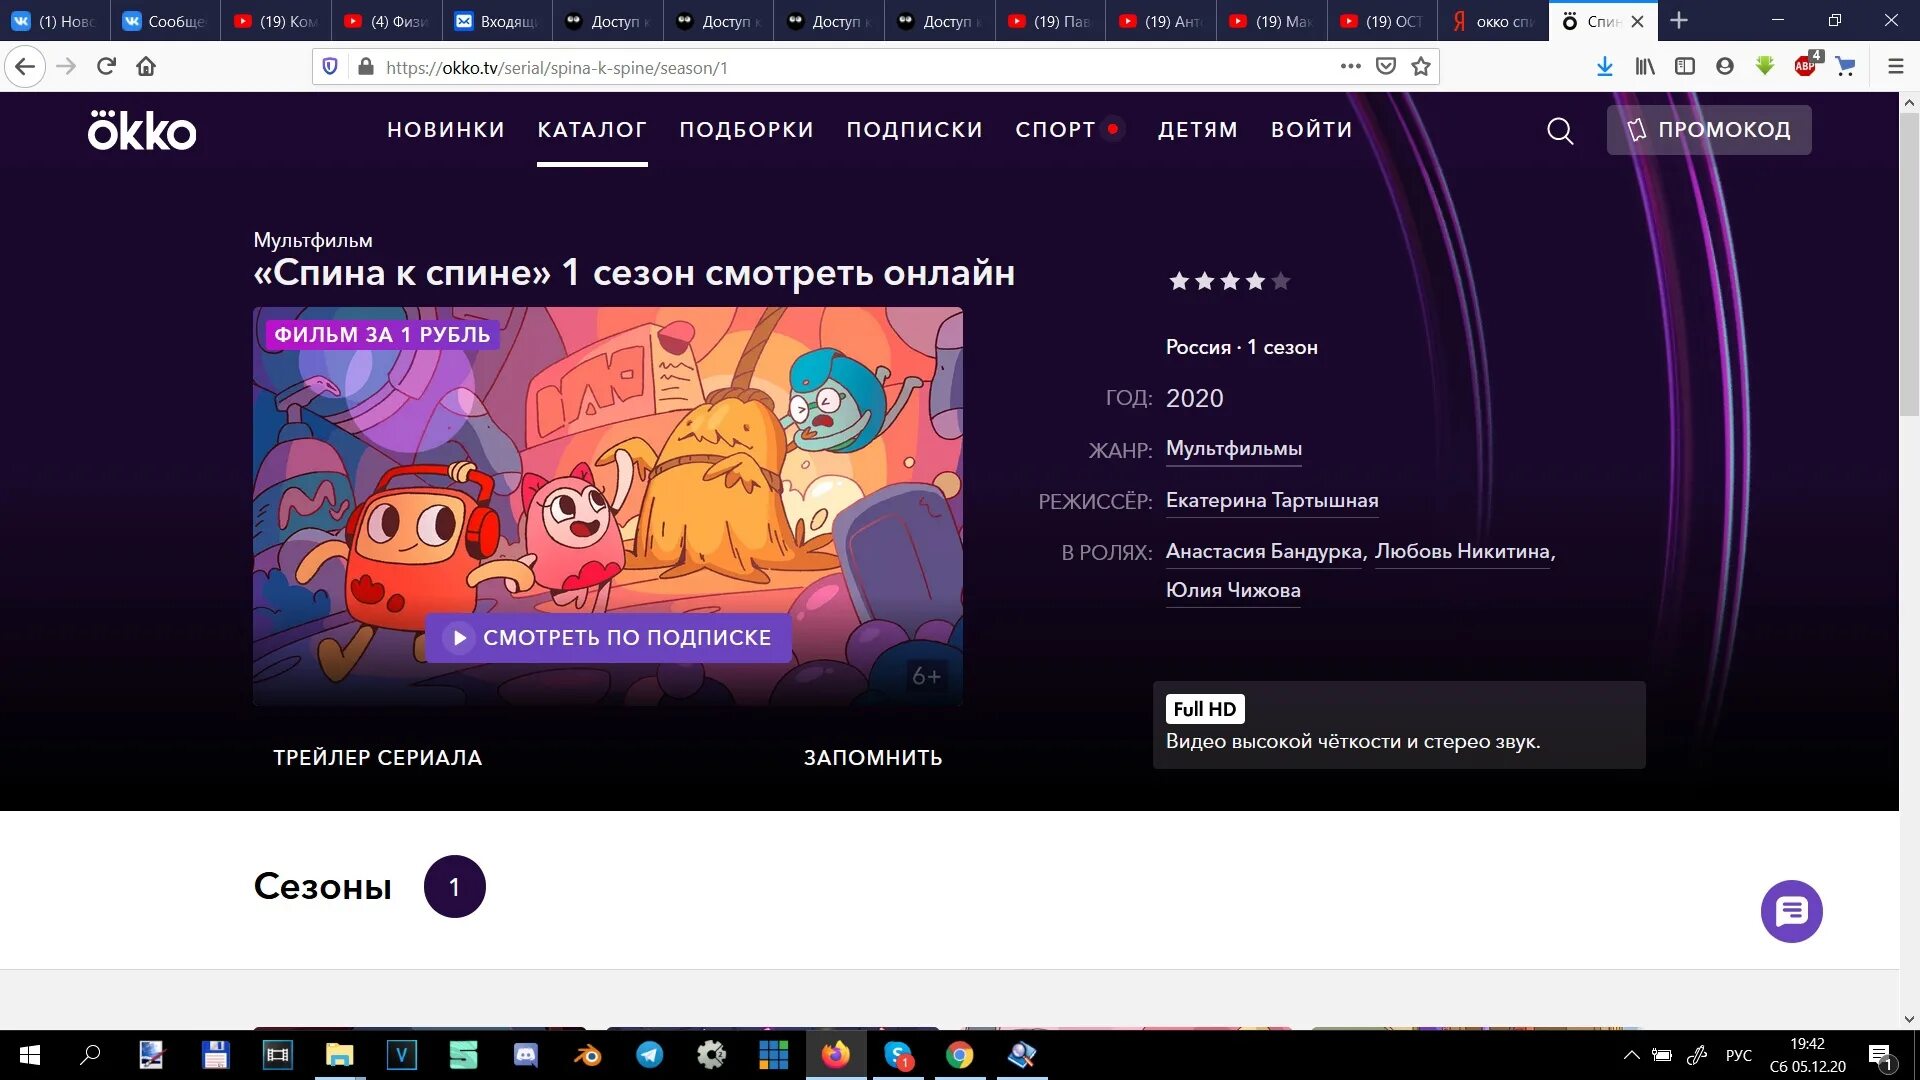
Task: Click the series poster thumbnail
Action: click(608, 506)
